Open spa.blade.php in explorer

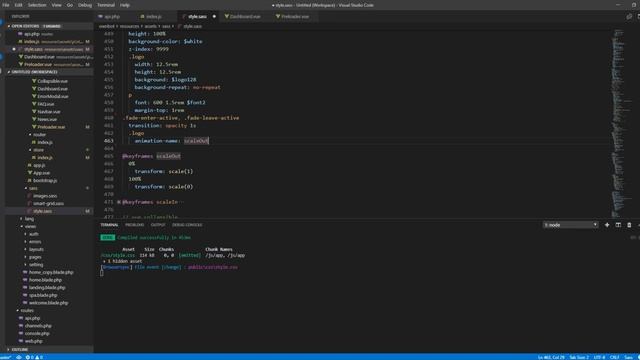(x=43, y=295)
